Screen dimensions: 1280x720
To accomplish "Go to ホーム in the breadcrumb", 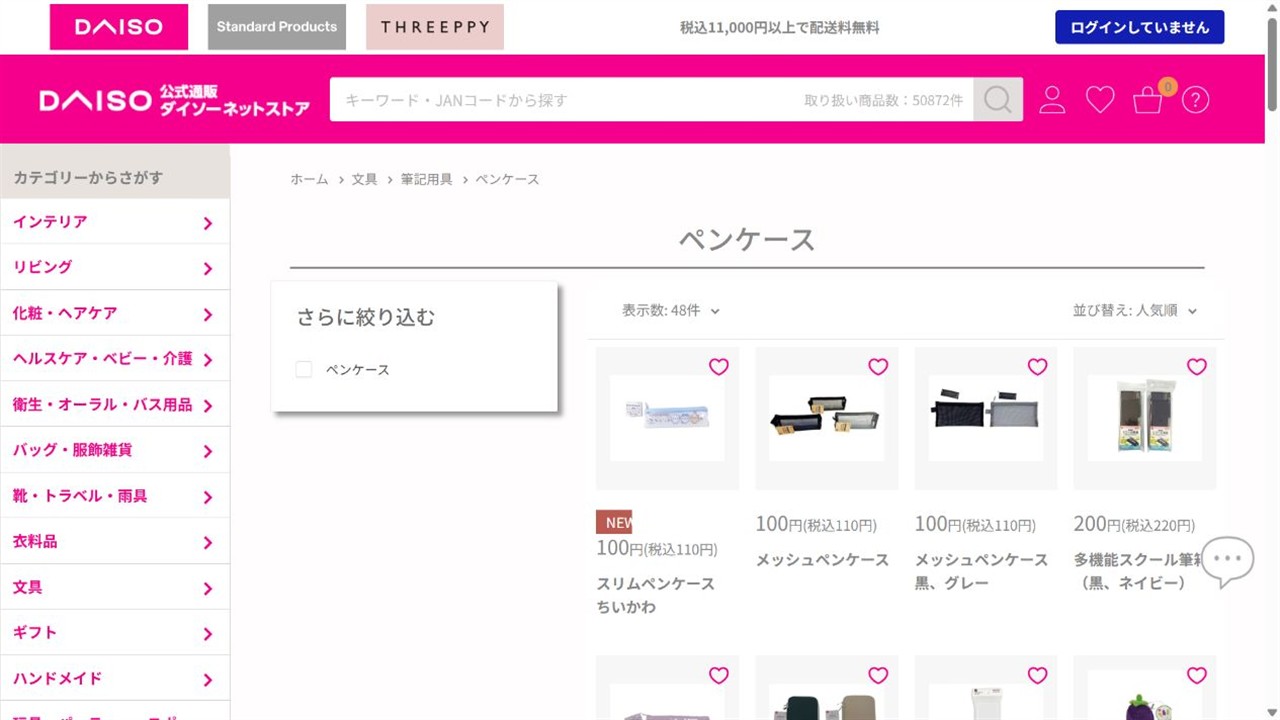I will point(309,179).
